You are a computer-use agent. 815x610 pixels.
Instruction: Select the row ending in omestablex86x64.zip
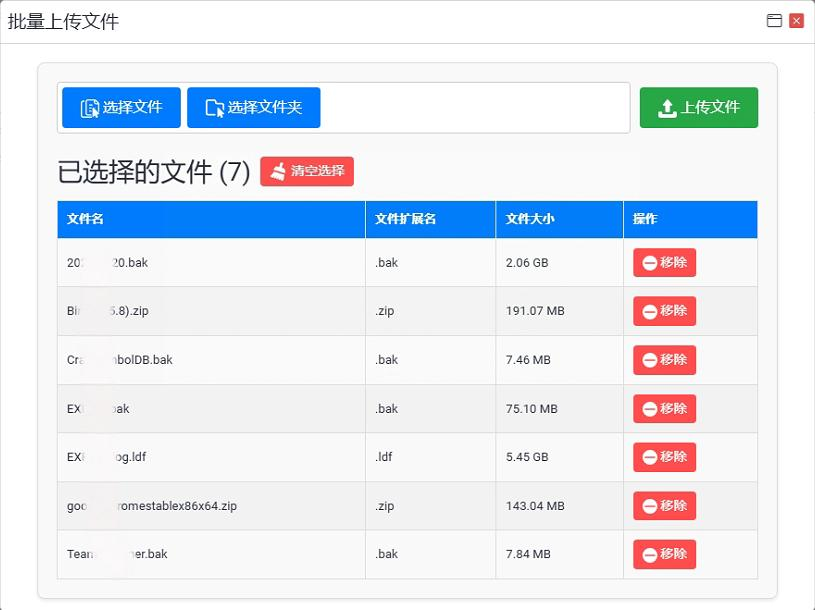click(408, 506)
